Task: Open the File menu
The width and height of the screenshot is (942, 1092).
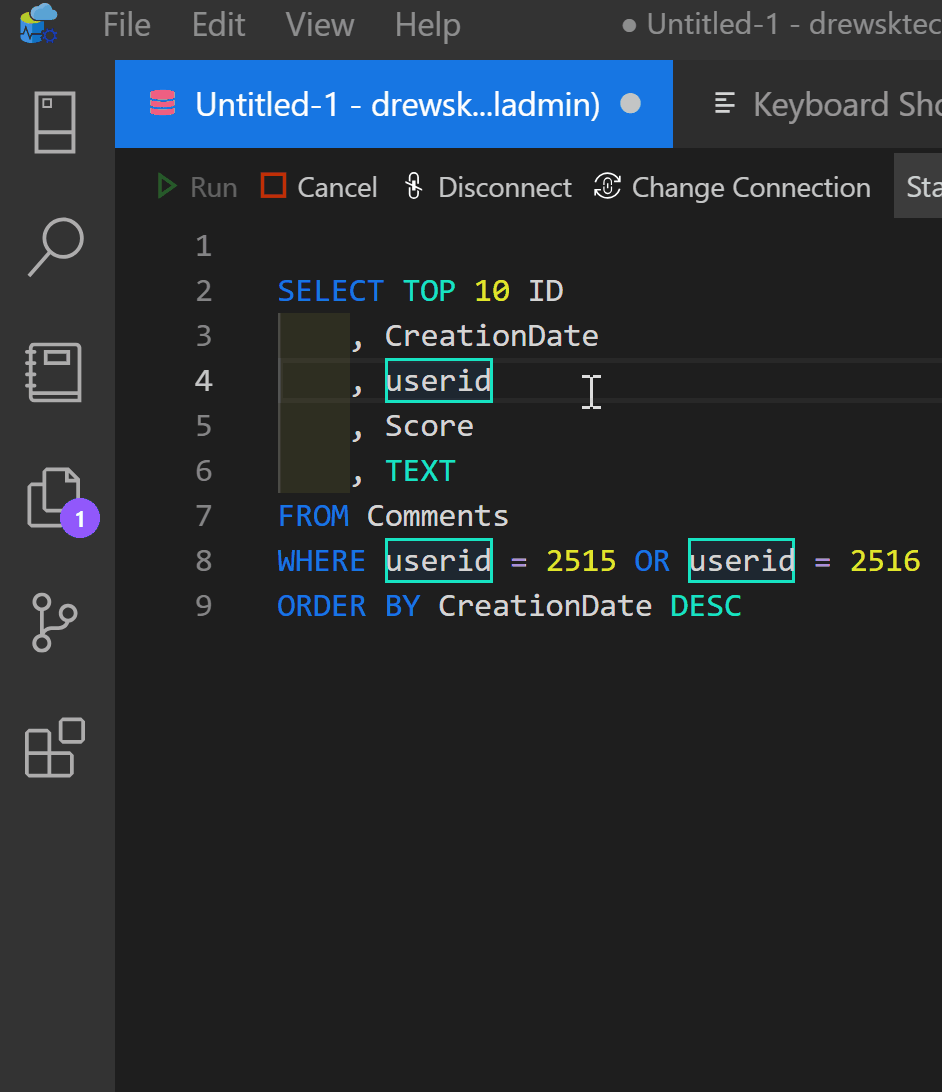Action: 127,24
